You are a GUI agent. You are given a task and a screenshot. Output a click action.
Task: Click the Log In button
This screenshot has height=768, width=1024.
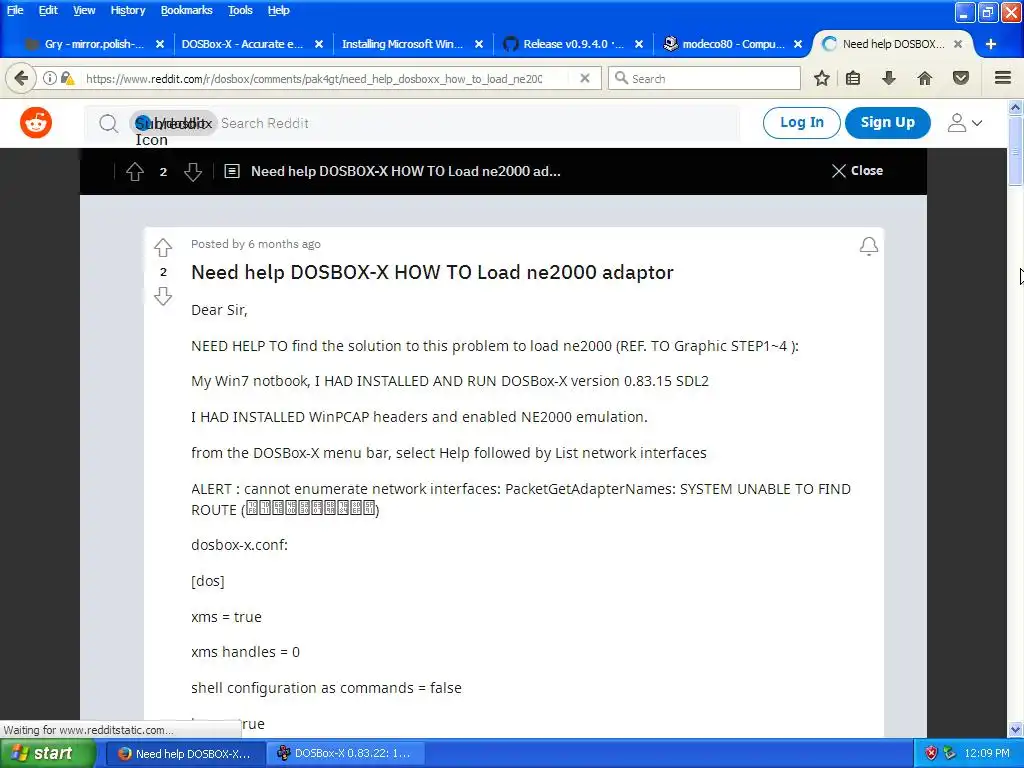(801, 123)
